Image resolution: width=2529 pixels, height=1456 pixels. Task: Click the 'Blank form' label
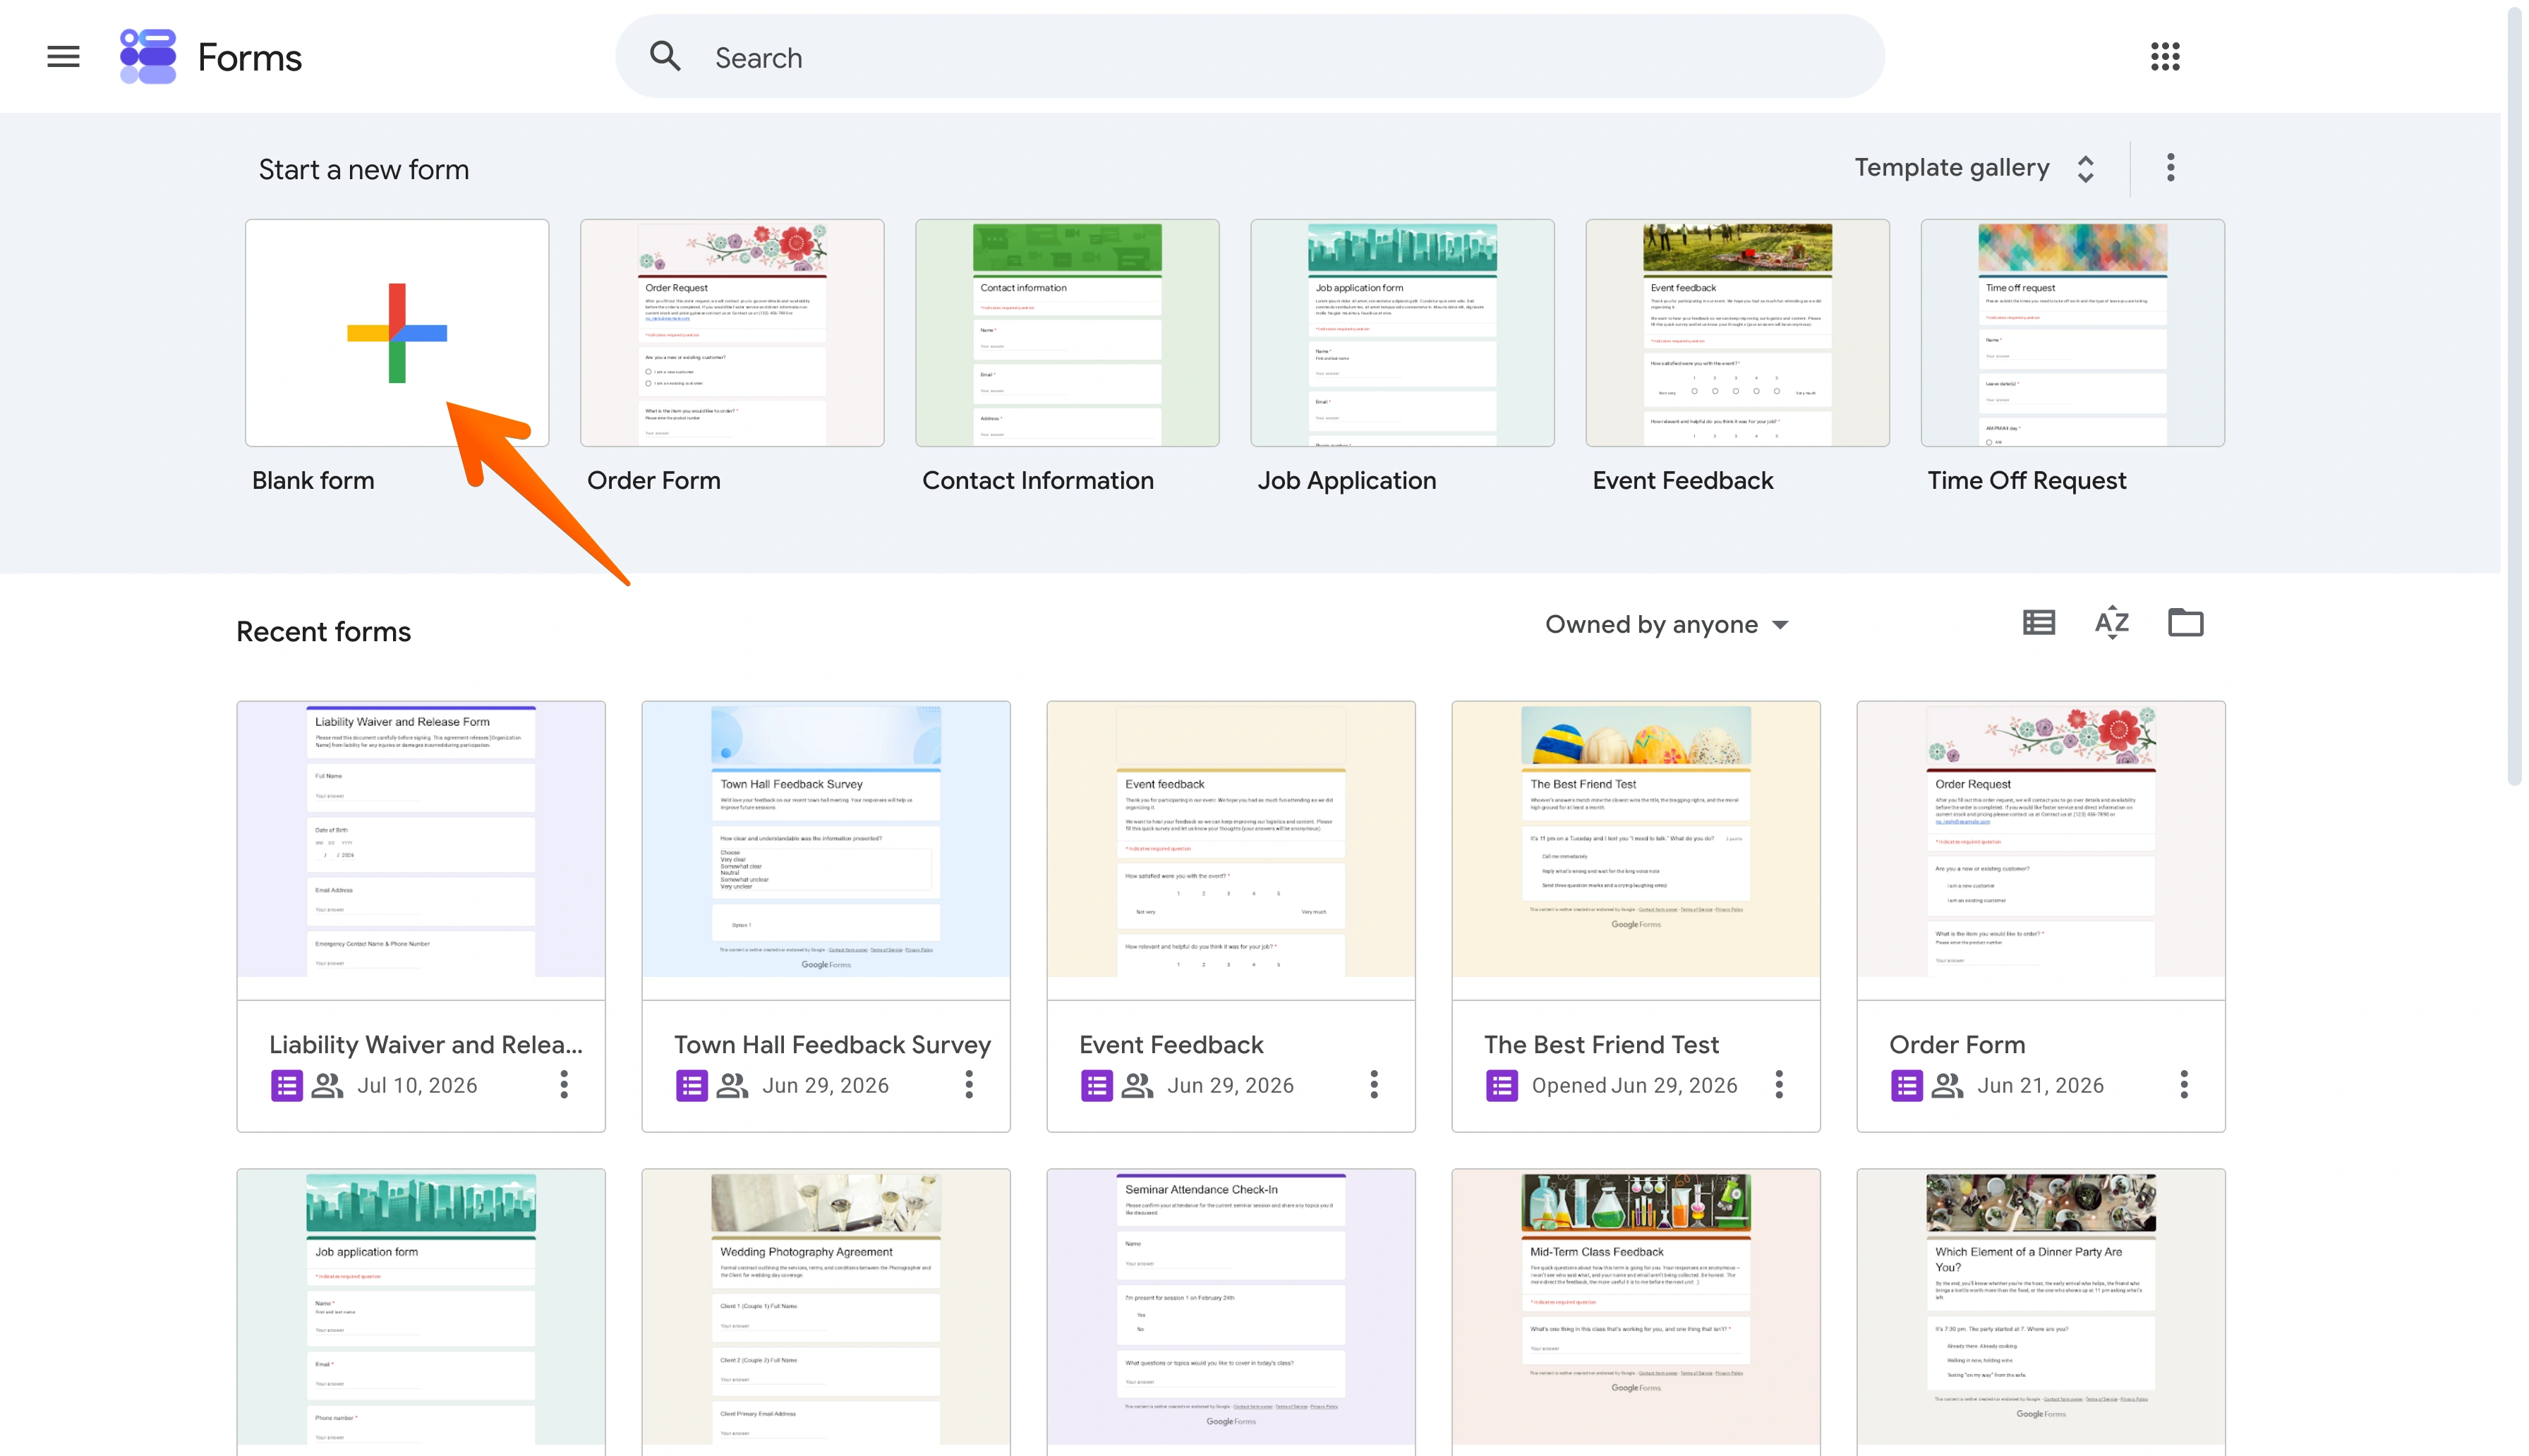tap(313, 481)
